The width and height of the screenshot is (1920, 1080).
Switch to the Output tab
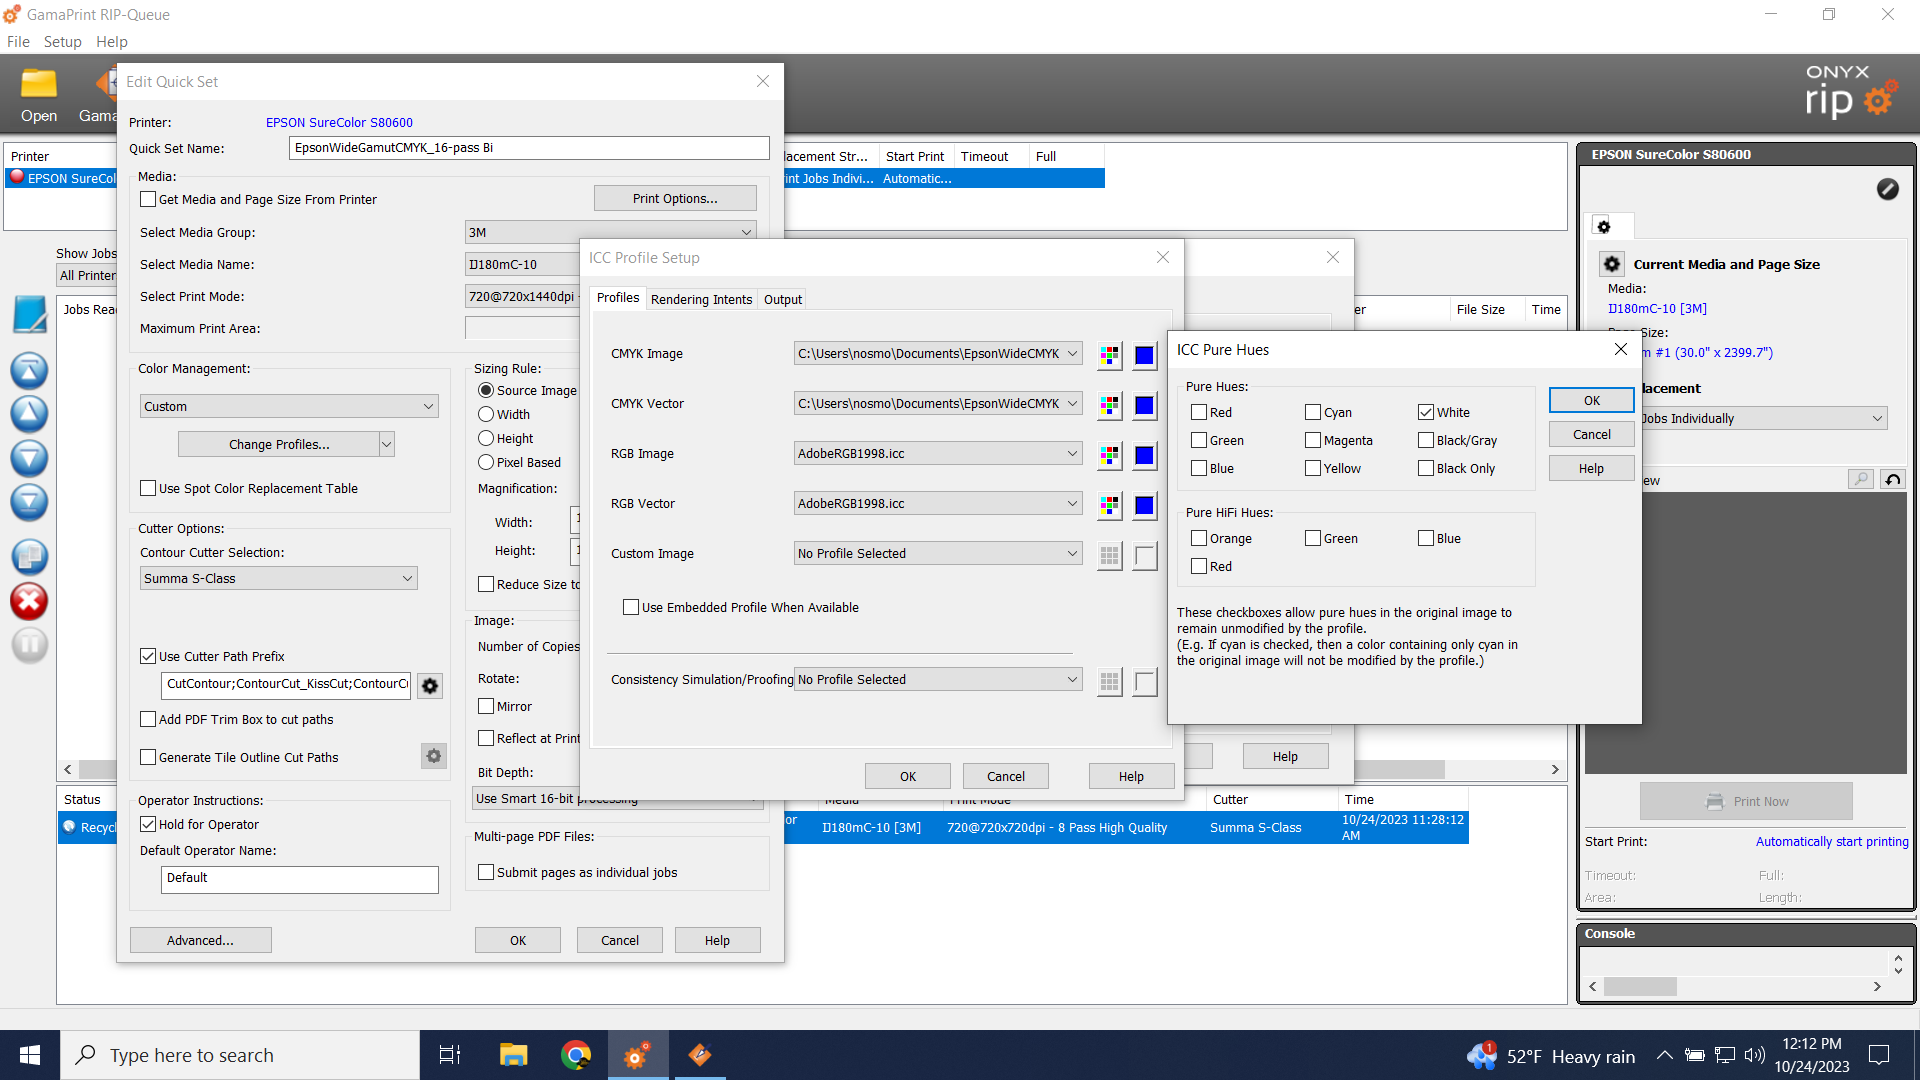(x=783, y=299)
